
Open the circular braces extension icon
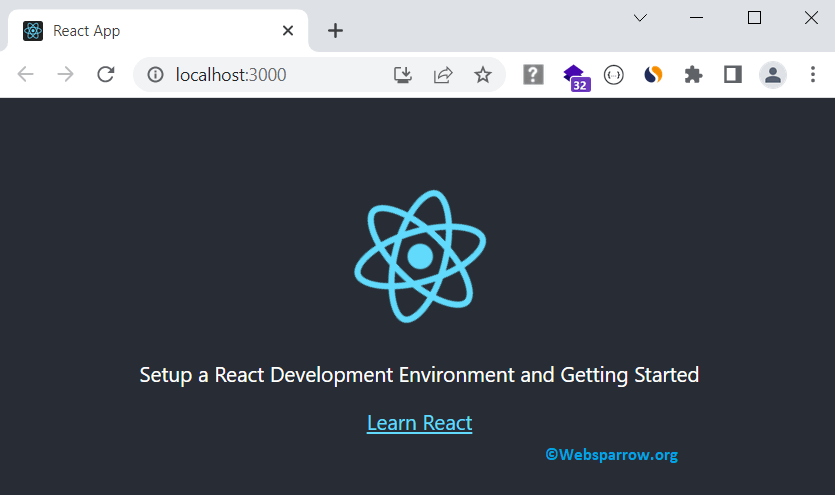613,75
